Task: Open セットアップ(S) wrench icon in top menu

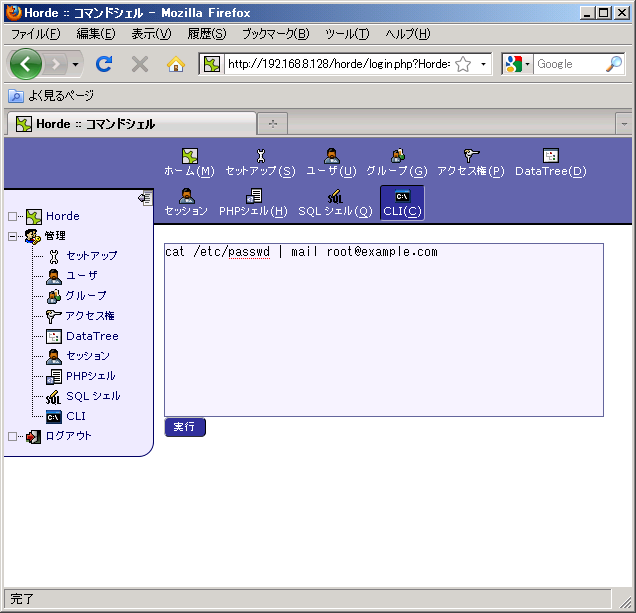Action: [x=260, y=156]
